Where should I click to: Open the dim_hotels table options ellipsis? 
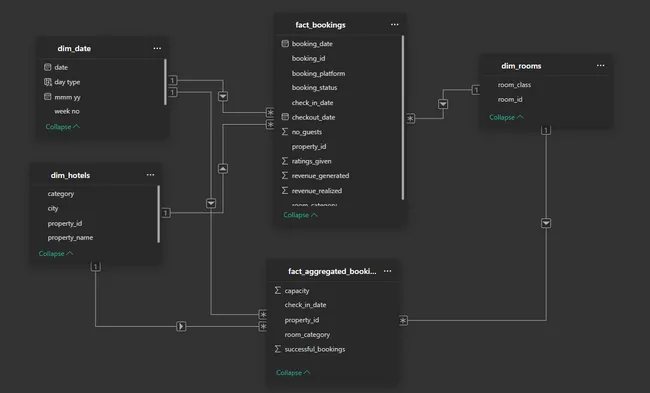150,175
